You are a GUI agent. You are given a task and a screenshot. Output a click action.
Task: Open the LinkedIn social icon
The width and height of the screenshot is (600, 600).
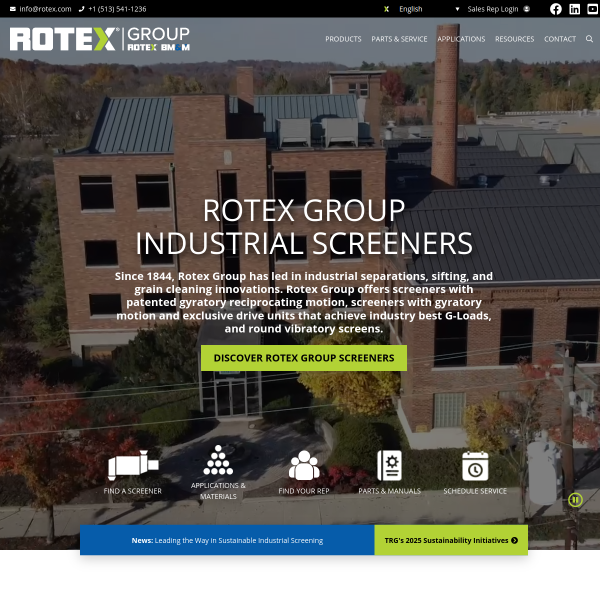click(x=574, y=9)
